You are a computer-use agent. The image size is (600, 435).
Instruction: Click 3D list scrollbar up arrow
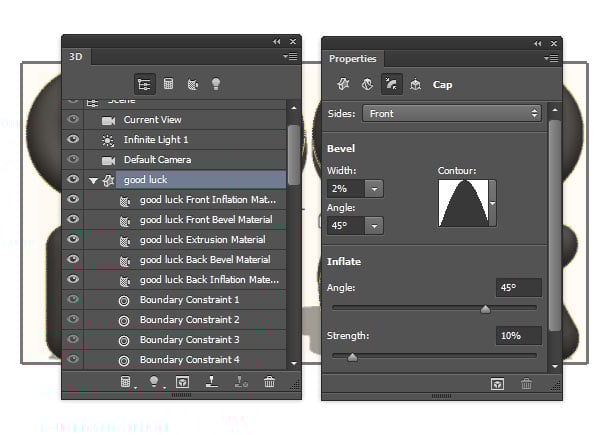pos(293,108)
